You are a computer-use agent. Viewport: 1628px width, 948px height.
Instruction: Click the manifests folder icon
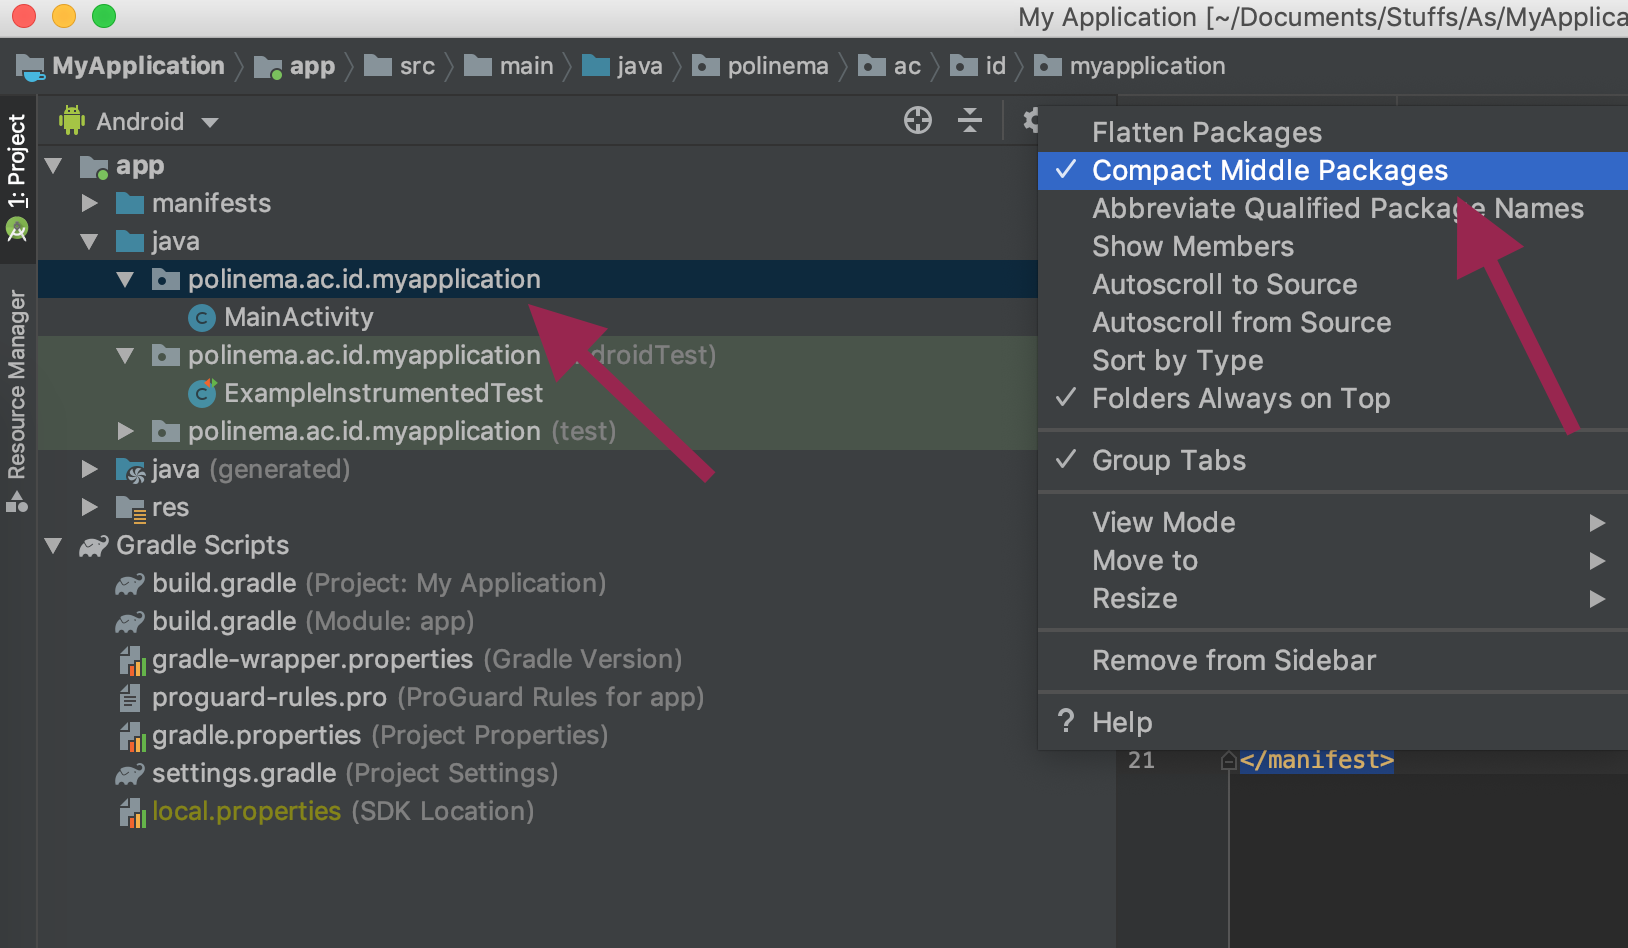(130, 204)
